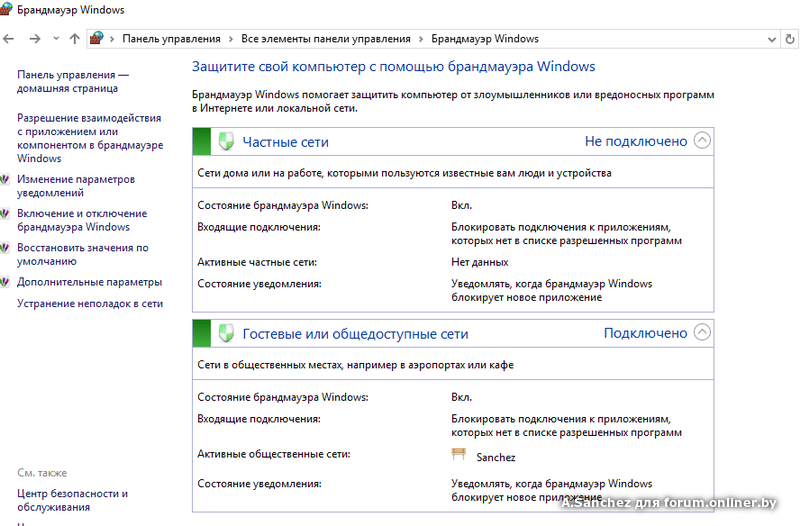Viewport: 800px width, 526px height.
Task: Click the bench icon next to Sanchez network
Action: click(x=459, y=454)
